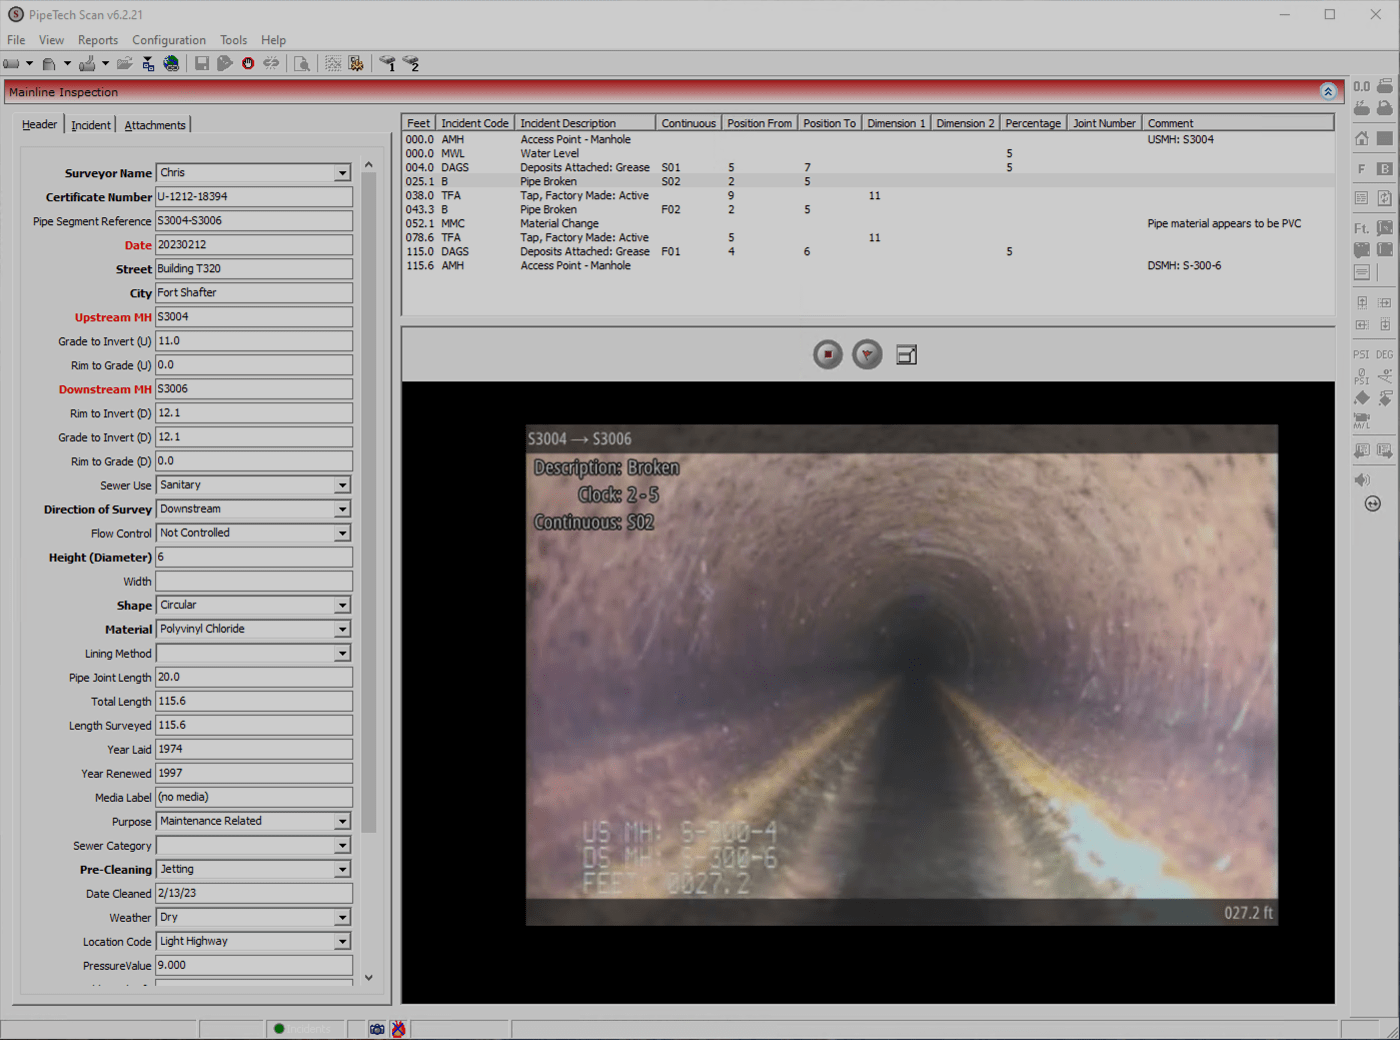Click the home icon in right sidebar
Image resolution: width=1400 pixels, height=1040 pixels.
pos(1362,138)
